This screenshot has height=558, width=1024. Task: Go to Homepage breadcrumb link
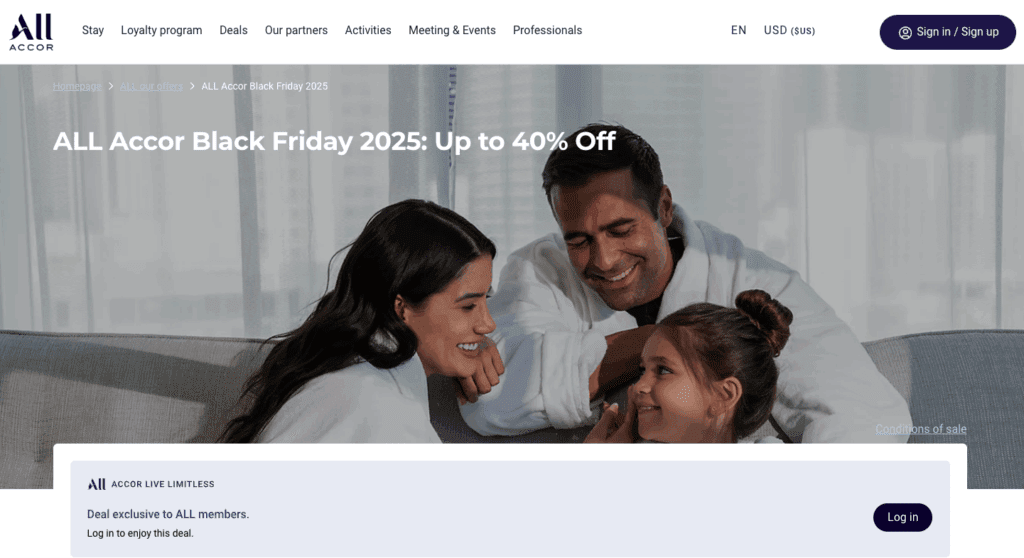pyautogui.click(x=77, y=86)
